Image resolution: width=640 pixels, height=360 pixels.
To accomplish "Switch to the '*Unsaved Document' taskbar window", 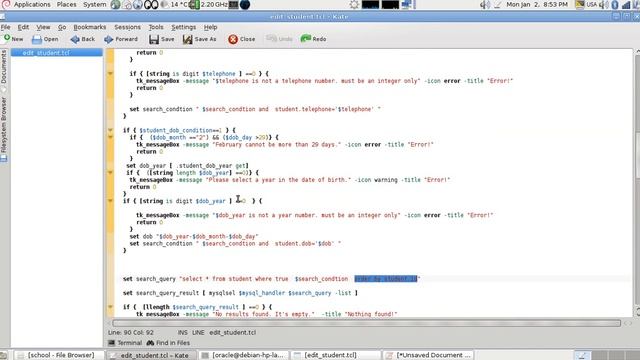I will coord(429,355).
